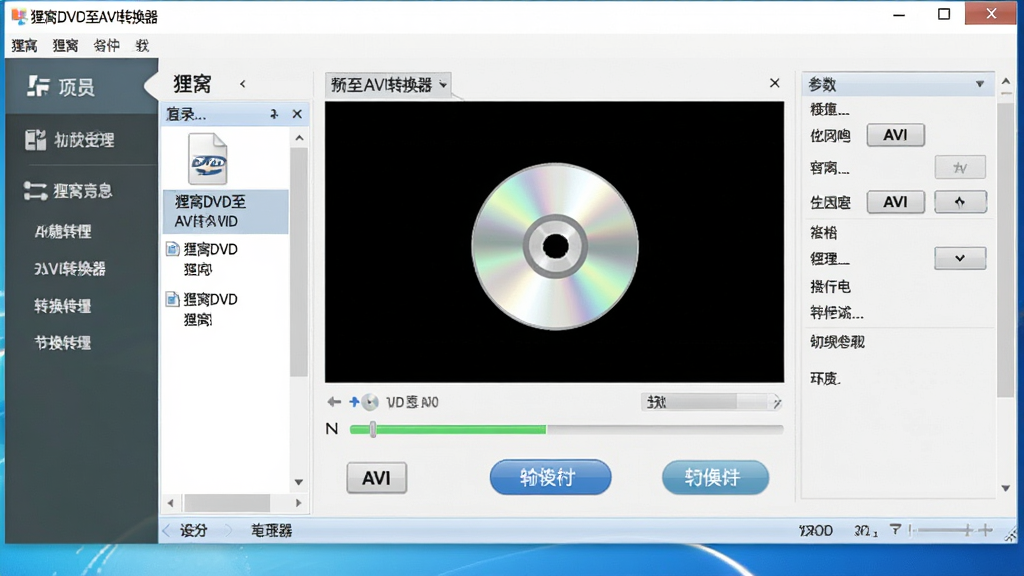Click the second 狸窝DVD document item
This screenshot has width=1024, height=576.
202,259
